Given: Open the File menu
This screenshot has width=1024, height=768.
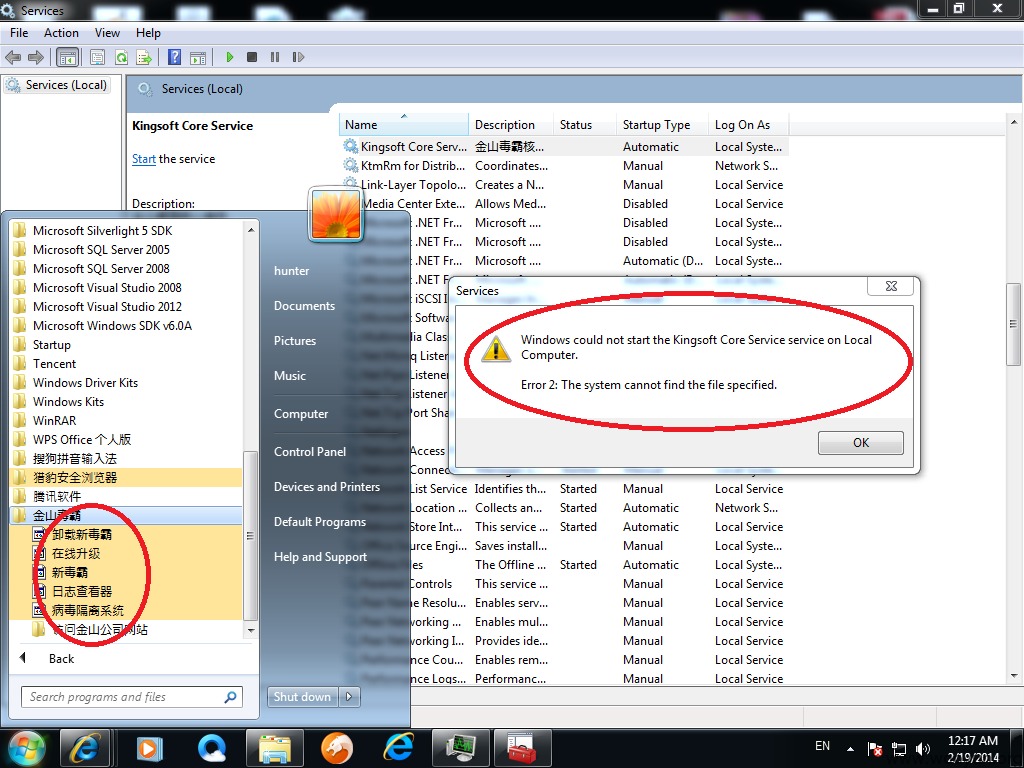Looking at the screenshot, I should click(x=19, y=33).
